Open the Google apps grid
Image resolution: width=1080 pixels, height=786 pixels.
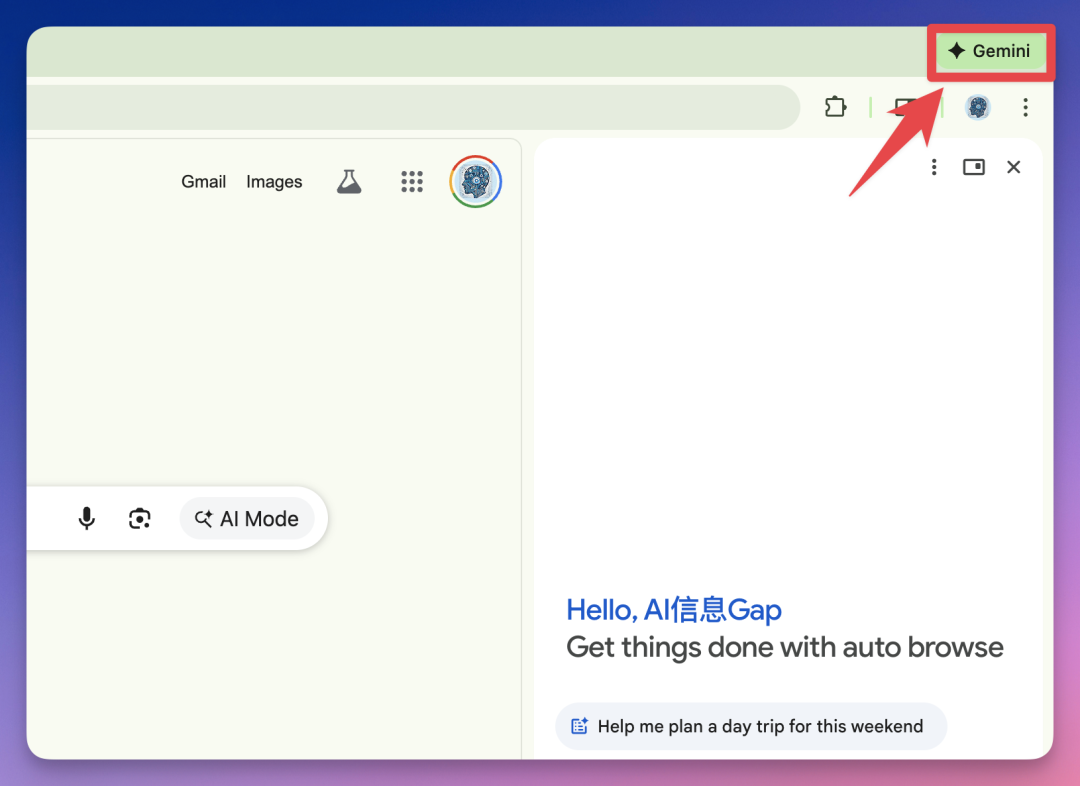coord(412,182)
